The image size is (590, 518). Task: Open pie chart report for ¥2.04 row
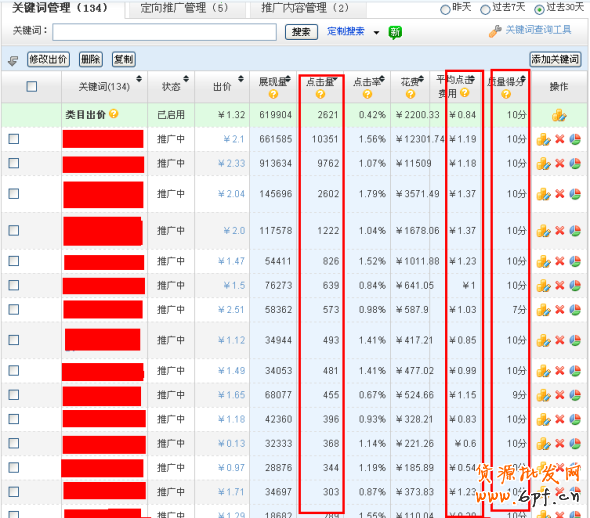click(x=575, y=194)
